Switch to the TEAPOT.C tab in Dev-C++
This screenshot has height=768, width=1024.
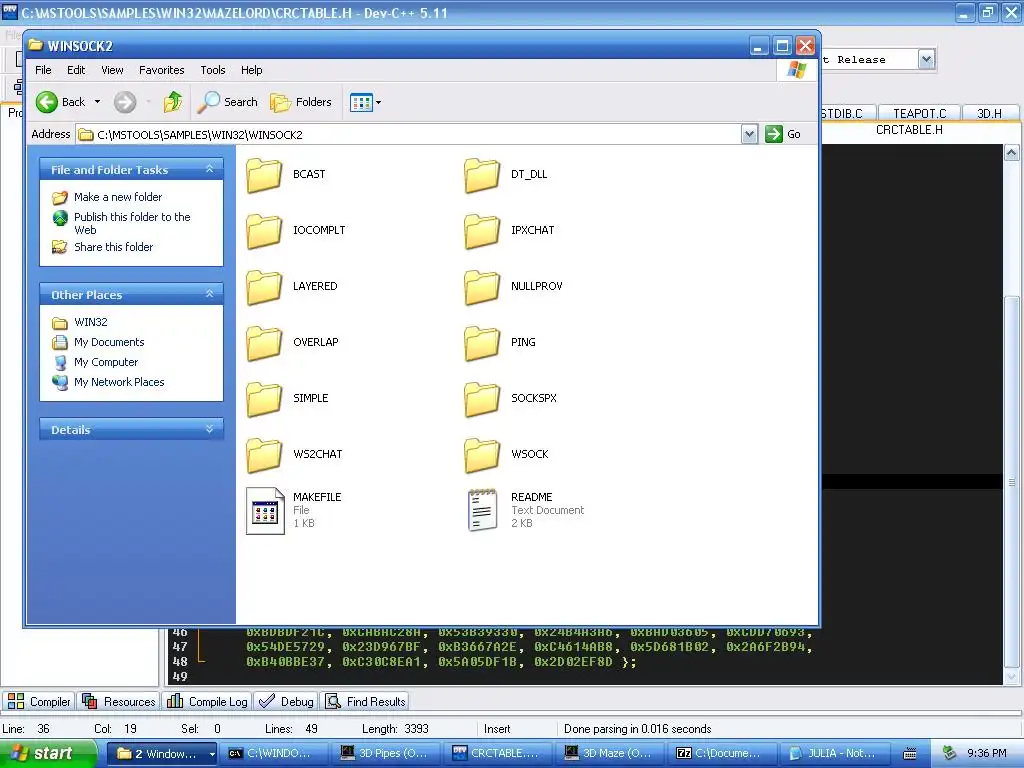pyautogui.click(x=920, y=114)
